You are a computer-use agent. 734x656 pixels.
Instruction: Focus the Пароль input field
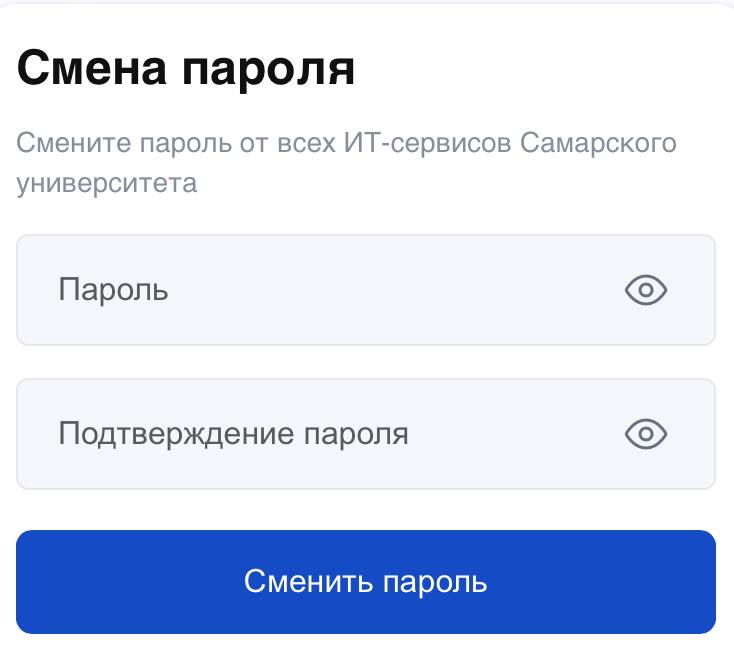click(366, 290)
